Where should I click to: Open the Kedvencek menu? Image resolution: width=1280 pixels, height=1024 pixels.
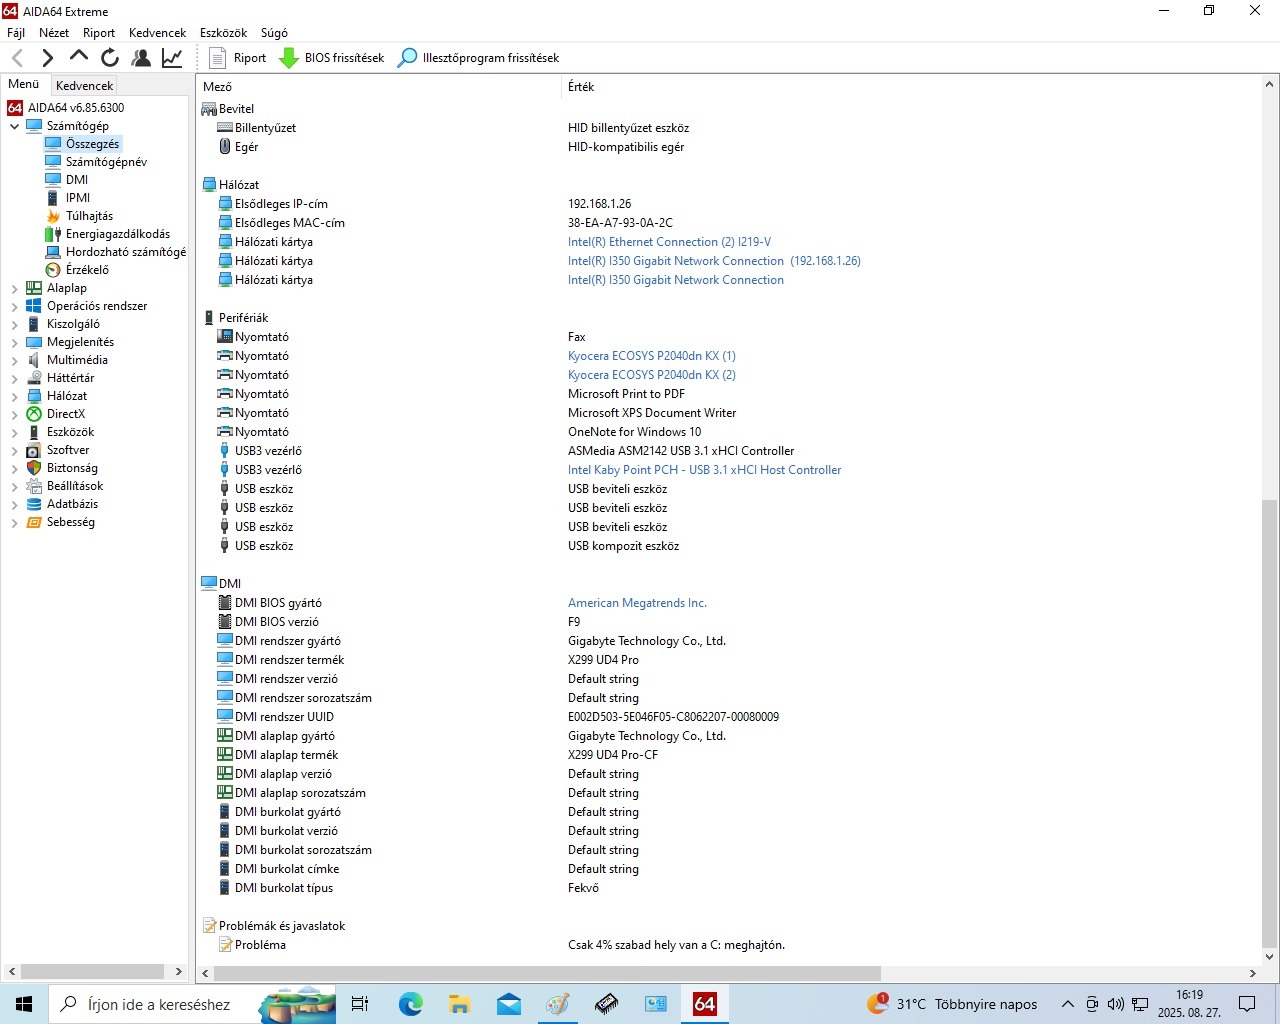pyautogui.click(x=157, y=33)
